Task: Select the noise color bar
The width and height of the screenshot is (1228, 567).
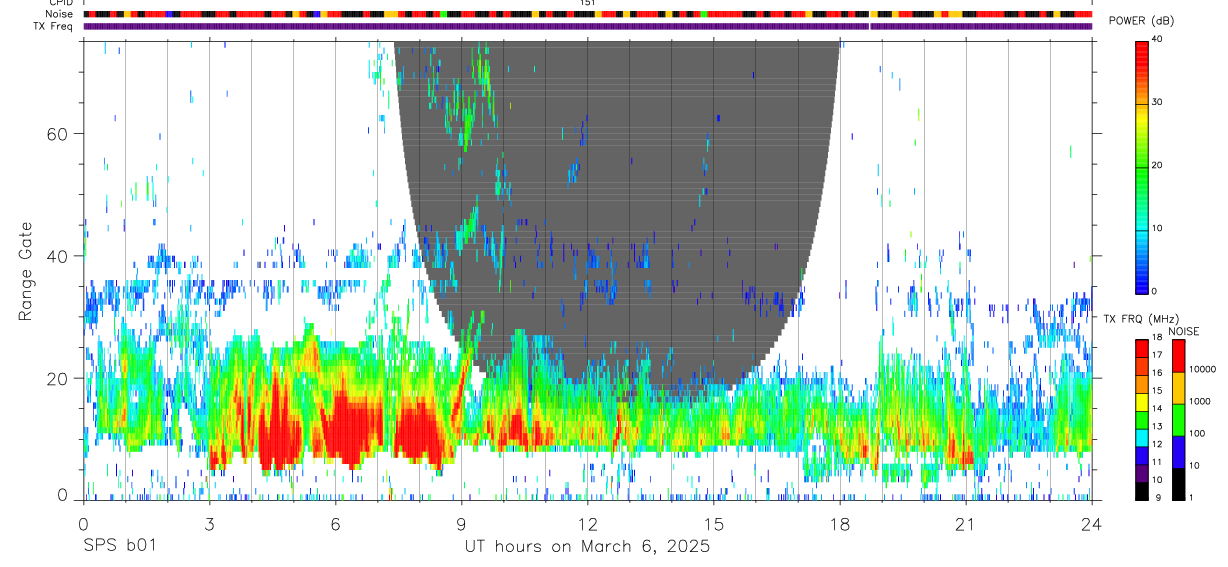Action: coord(1179,419)
